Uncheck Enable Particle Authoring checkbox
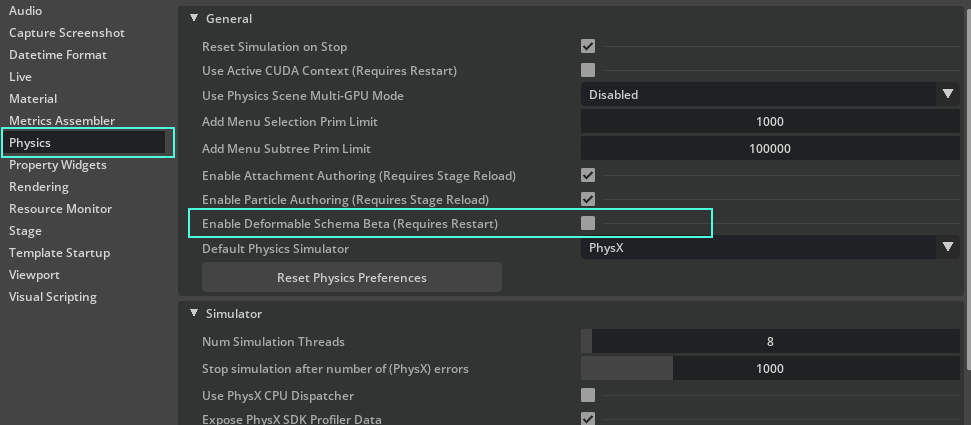 point(588,199)
